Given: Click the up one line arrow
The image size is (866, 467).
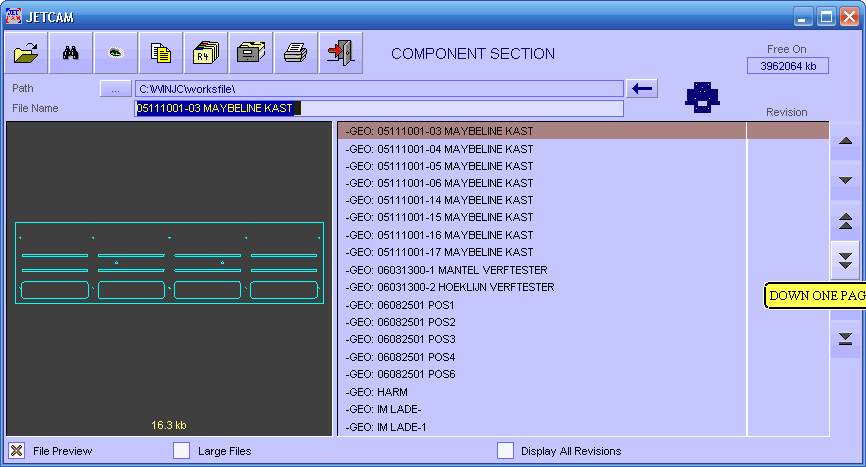Looking at the screenshot, I should coord(845,141).
